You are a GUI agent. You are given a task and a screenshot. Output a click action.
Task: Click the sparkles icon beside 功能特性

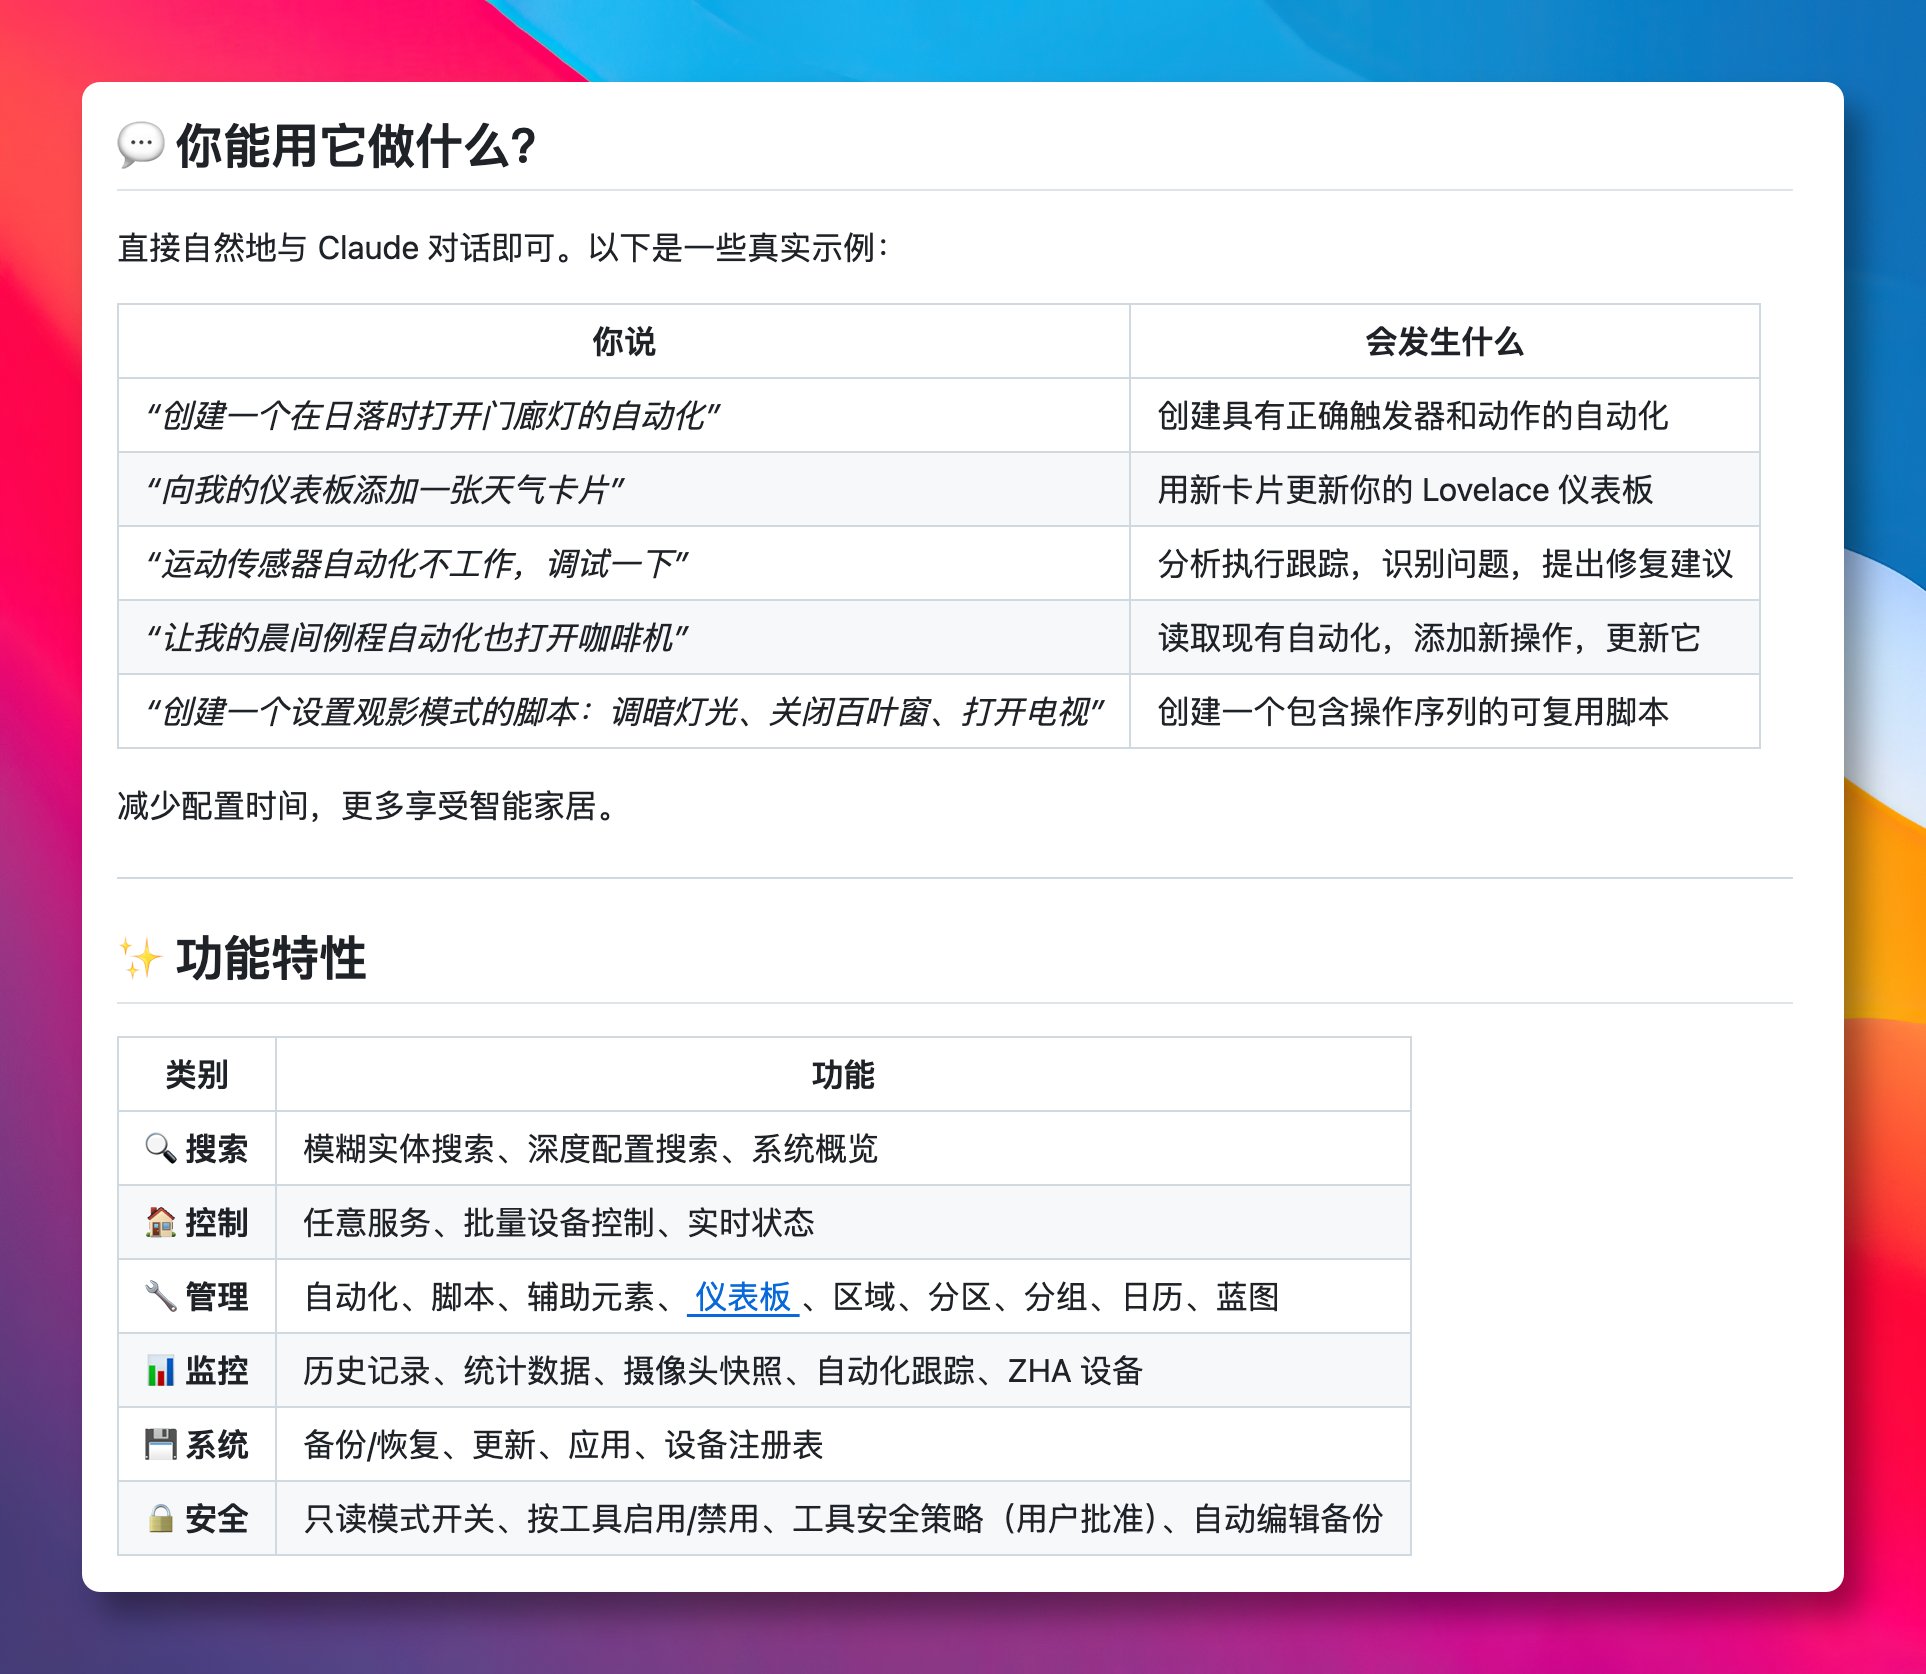tap(140, 958)
